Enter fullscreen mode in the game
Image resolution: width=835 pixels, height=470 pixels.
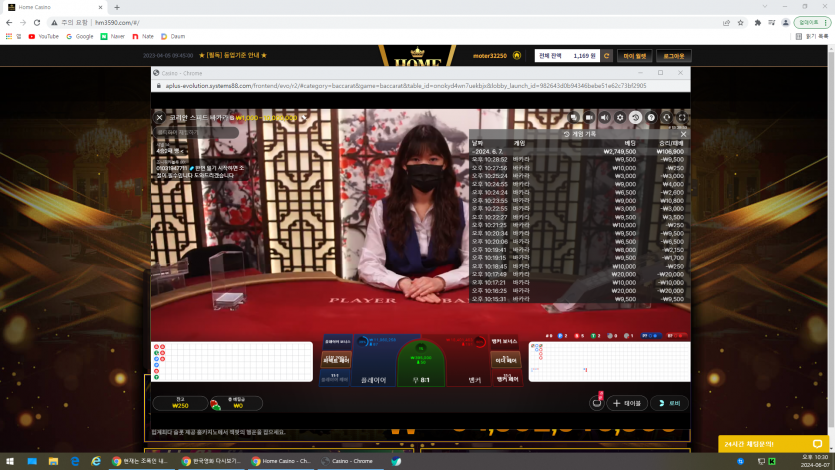(x=682, y=118)
